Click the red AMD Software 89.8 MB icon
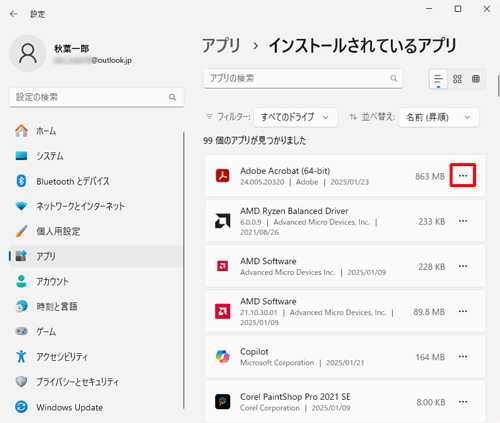 [x=222, y=311]
